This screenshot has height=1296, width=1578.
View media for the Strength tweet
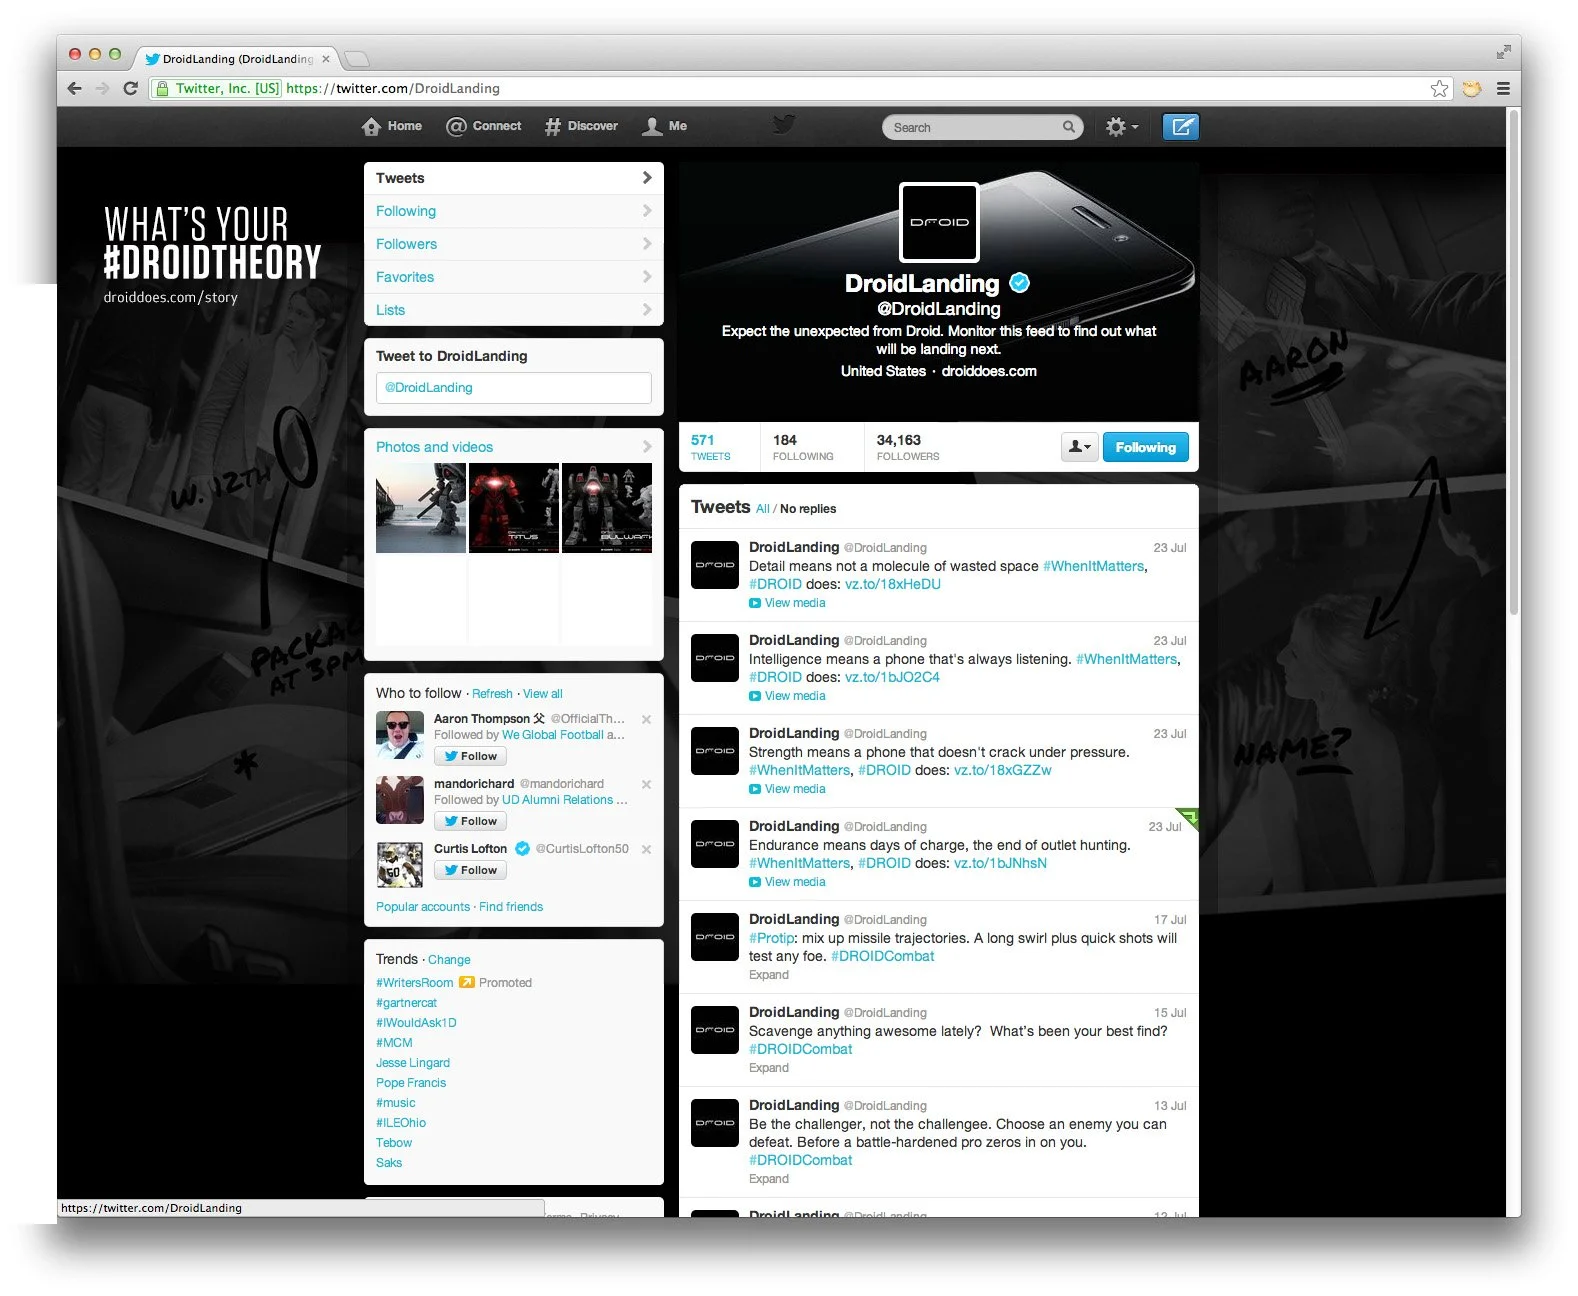tap(787, 789)
